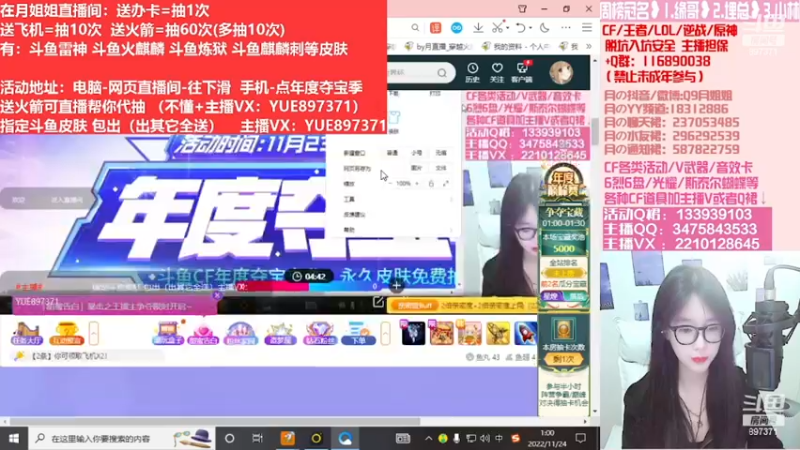Click the zoom plus stepper in menu
800x450 pixels.
[417, 183]
